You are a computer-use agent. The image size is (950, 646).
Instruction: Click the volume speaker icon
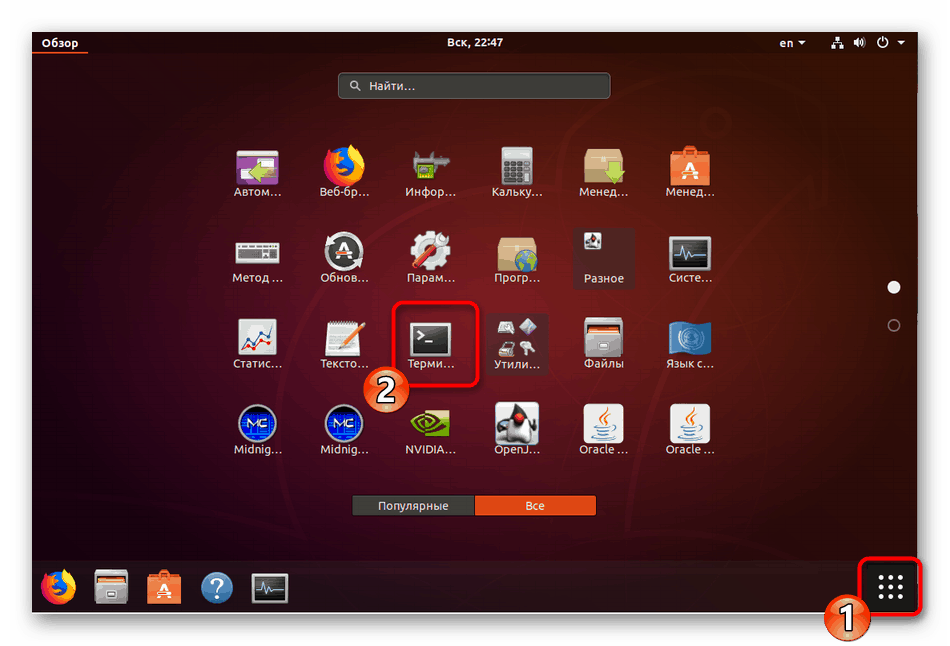pos(859,42)
